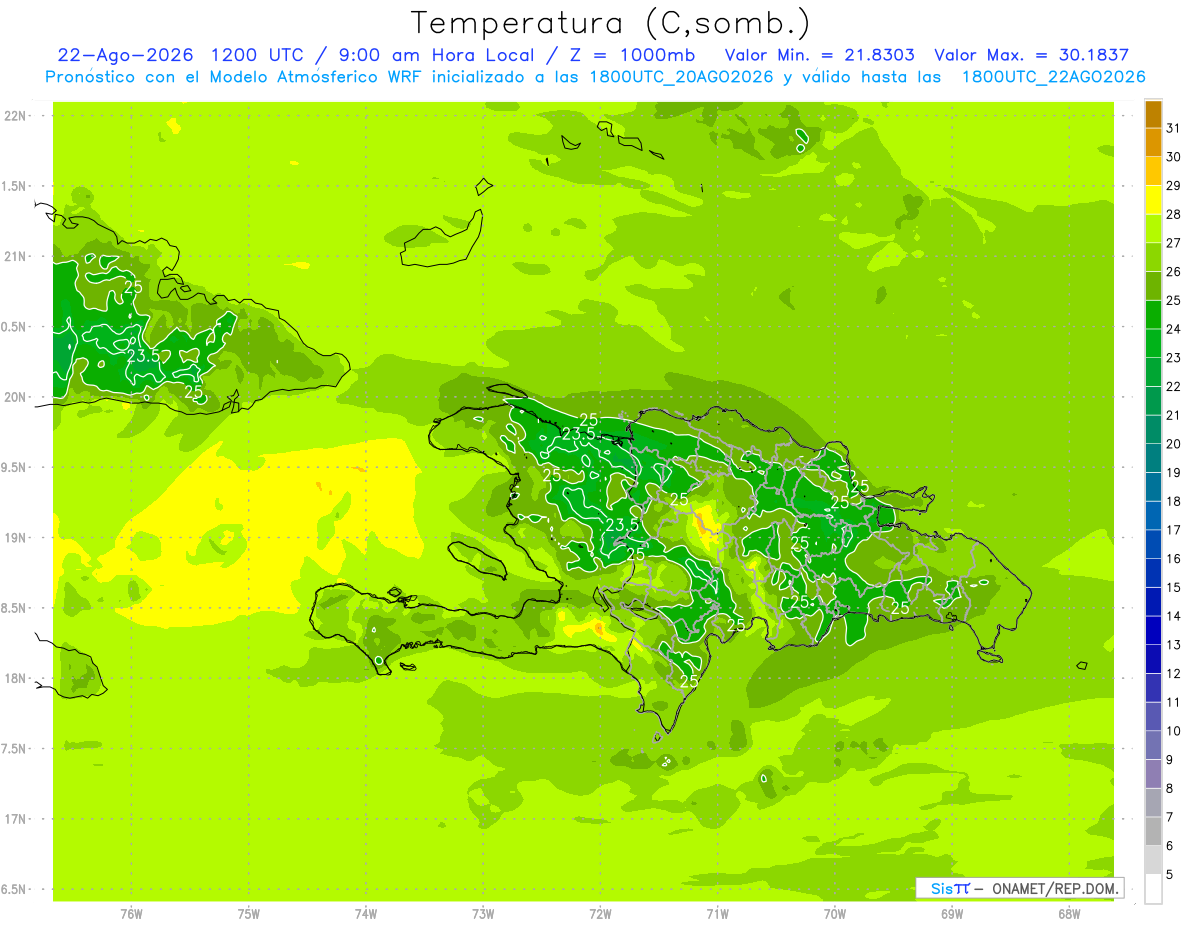Viewport: 1200px width, 927px height.
Task: Click the '23.5' contour label over eastern Cuba
Action: tap(144, 355)
